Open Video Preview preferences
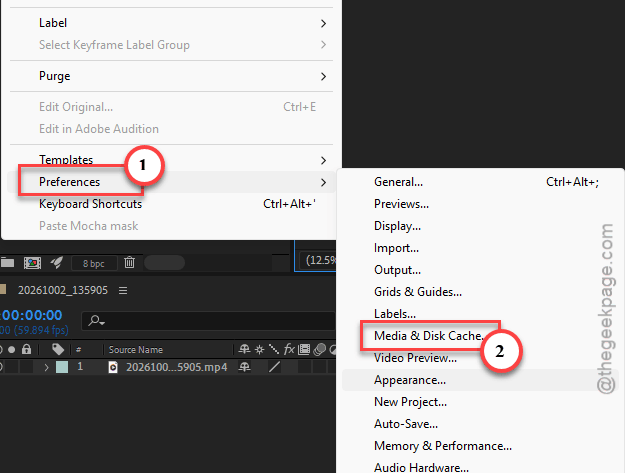This screenshot has height=473, width=625. [480, 358]
